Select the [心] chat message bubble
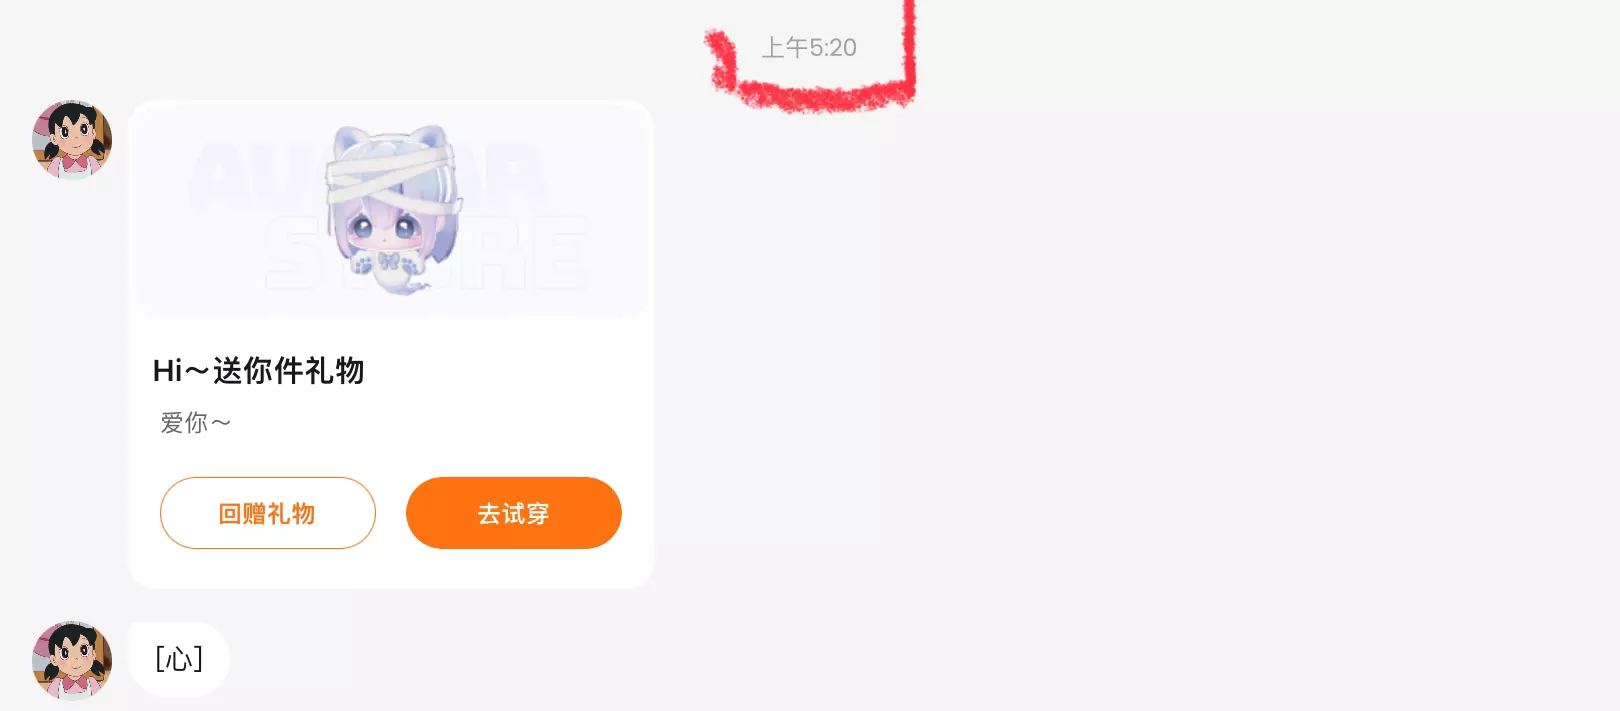 tap(179, 659)
